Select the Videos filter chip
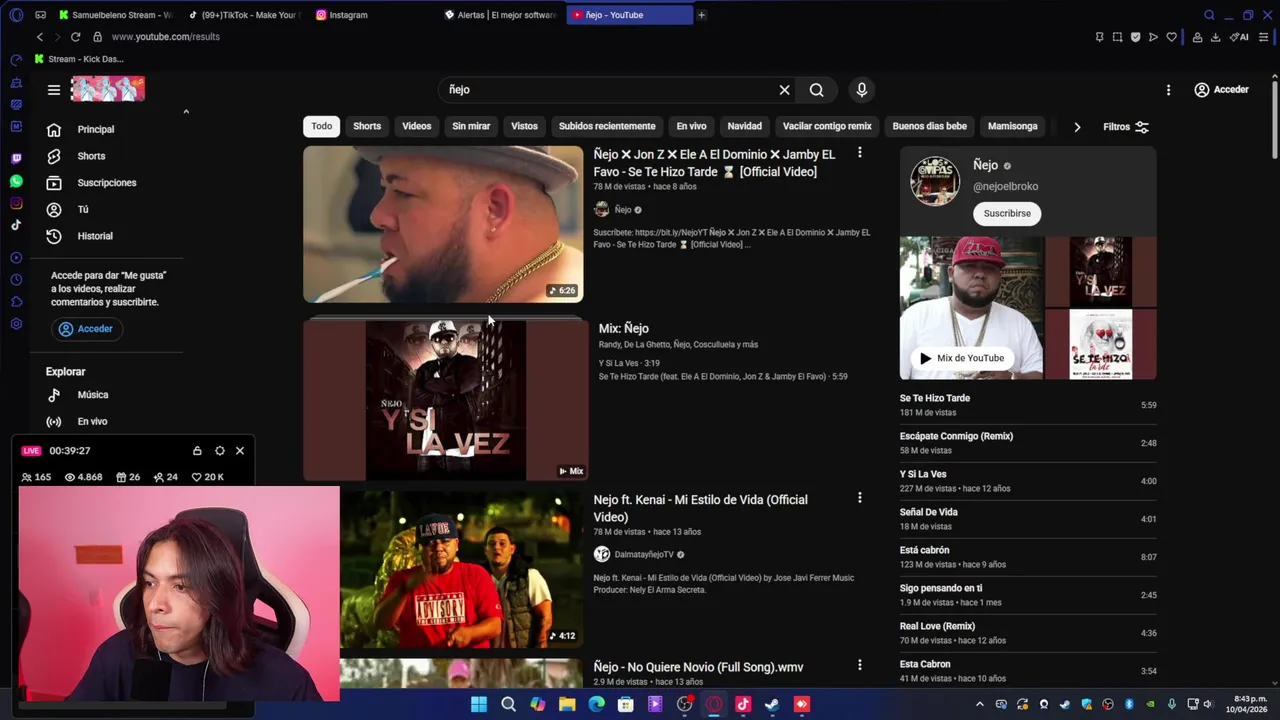This screenshot has width=1280, height=720. tap(417, 126)
